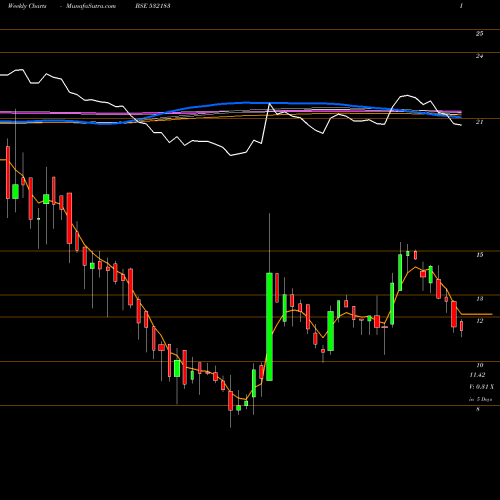The image size is (500, 500).
Task: Click the price axis label 24
Action: (479, 56)
